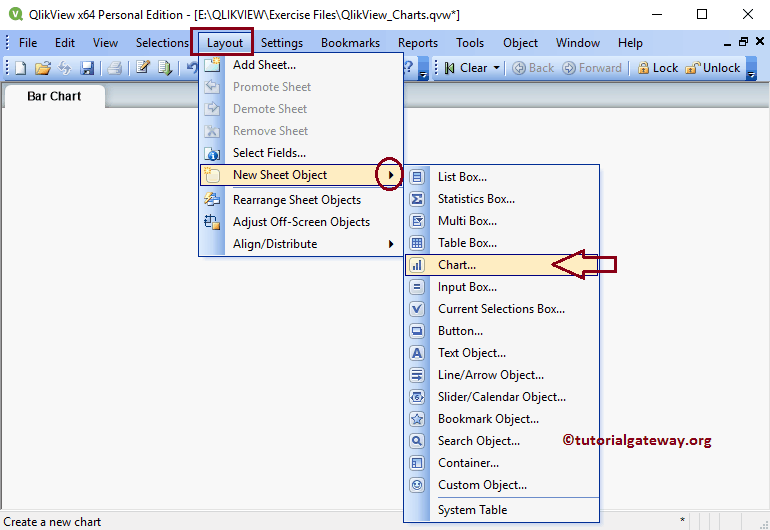The image size is (770, 530).
Task: Minimize the inner document window
Action: (x=727, y=43)
